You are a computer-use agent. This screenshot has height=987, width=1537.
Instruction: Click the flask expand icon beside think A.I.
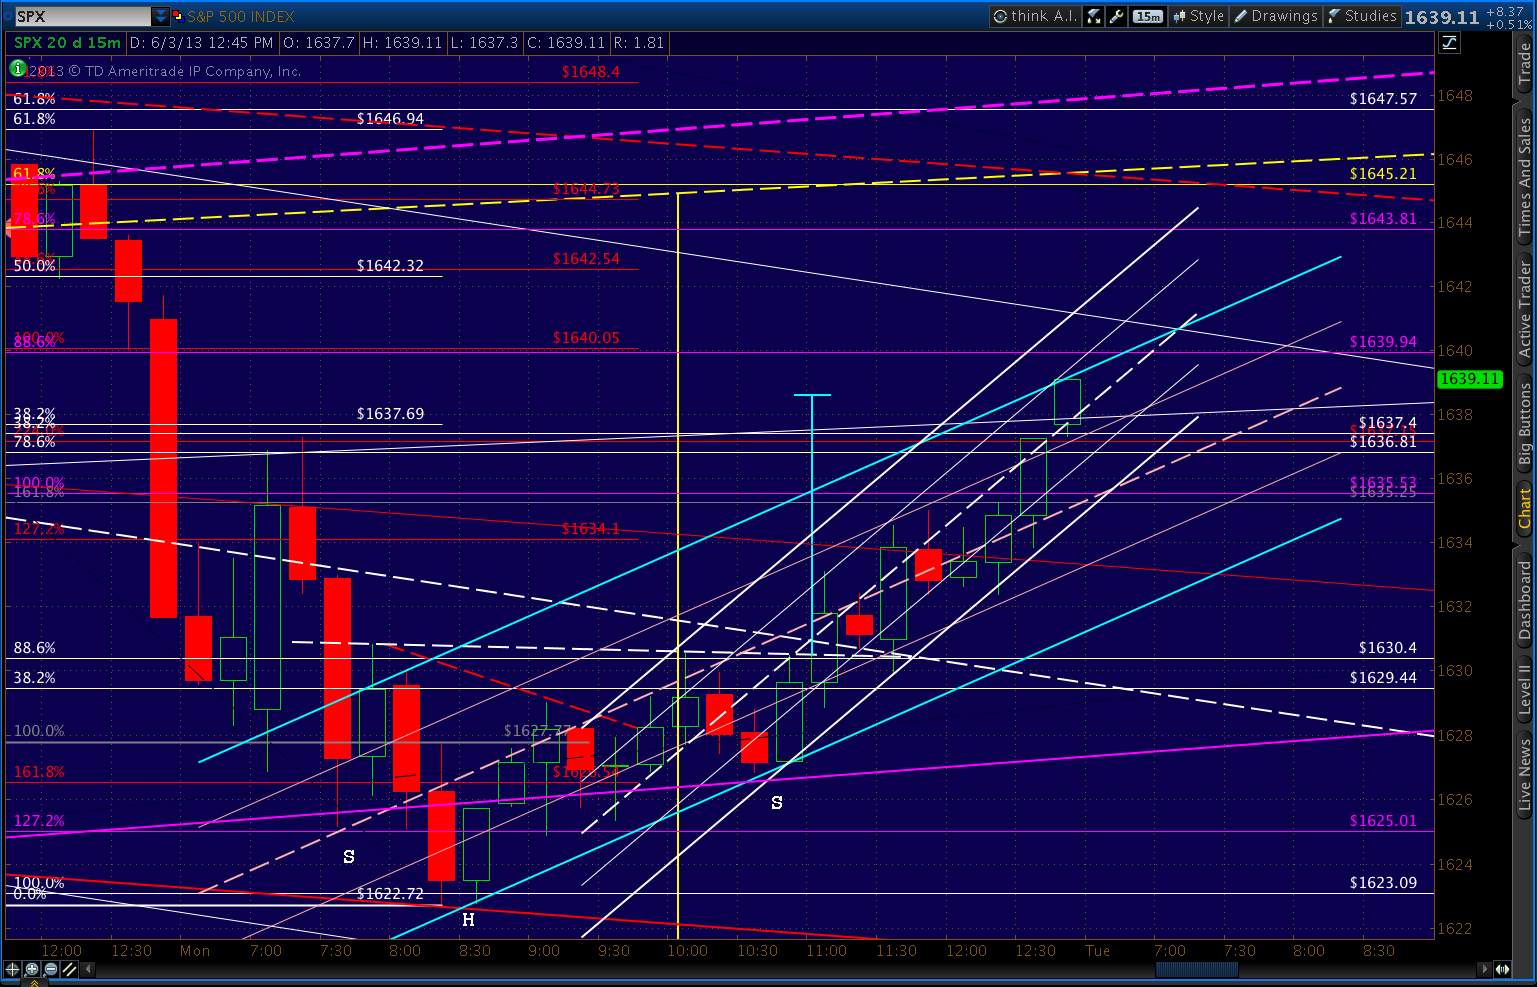tap(1094, 16)
